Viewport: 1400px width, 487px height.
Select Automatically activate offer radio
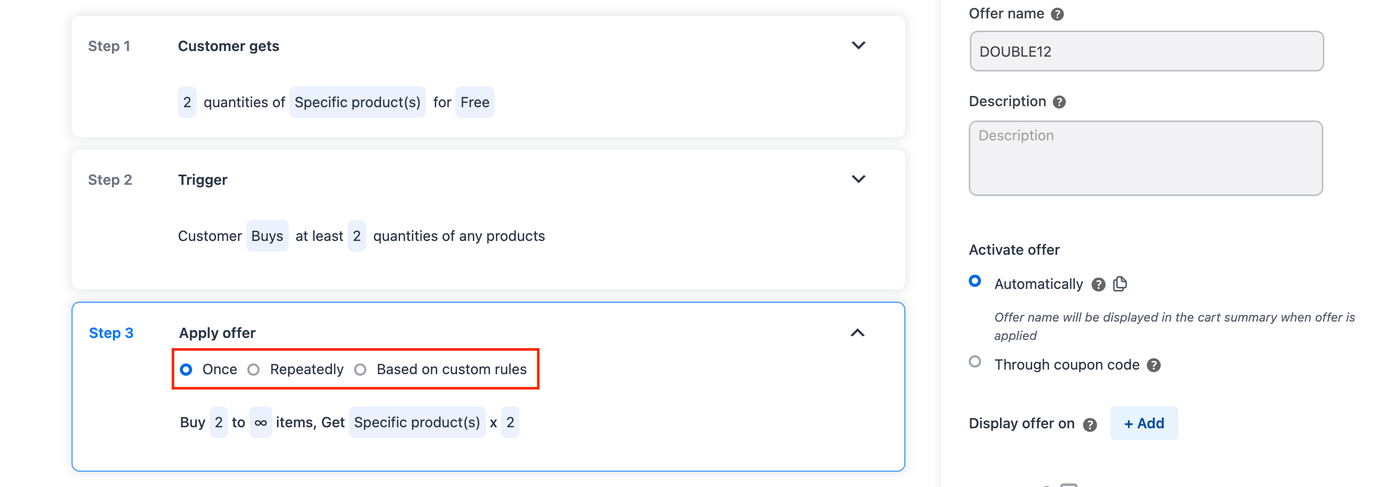975,282
